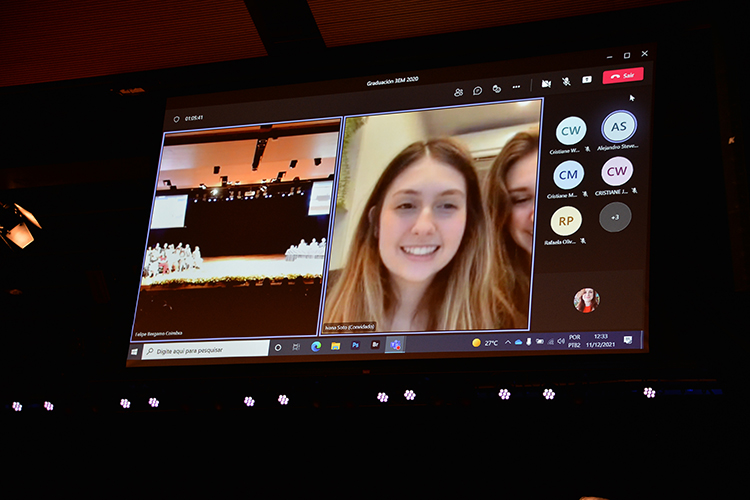Click the 12:33 clock and date

tap(600, 340)
